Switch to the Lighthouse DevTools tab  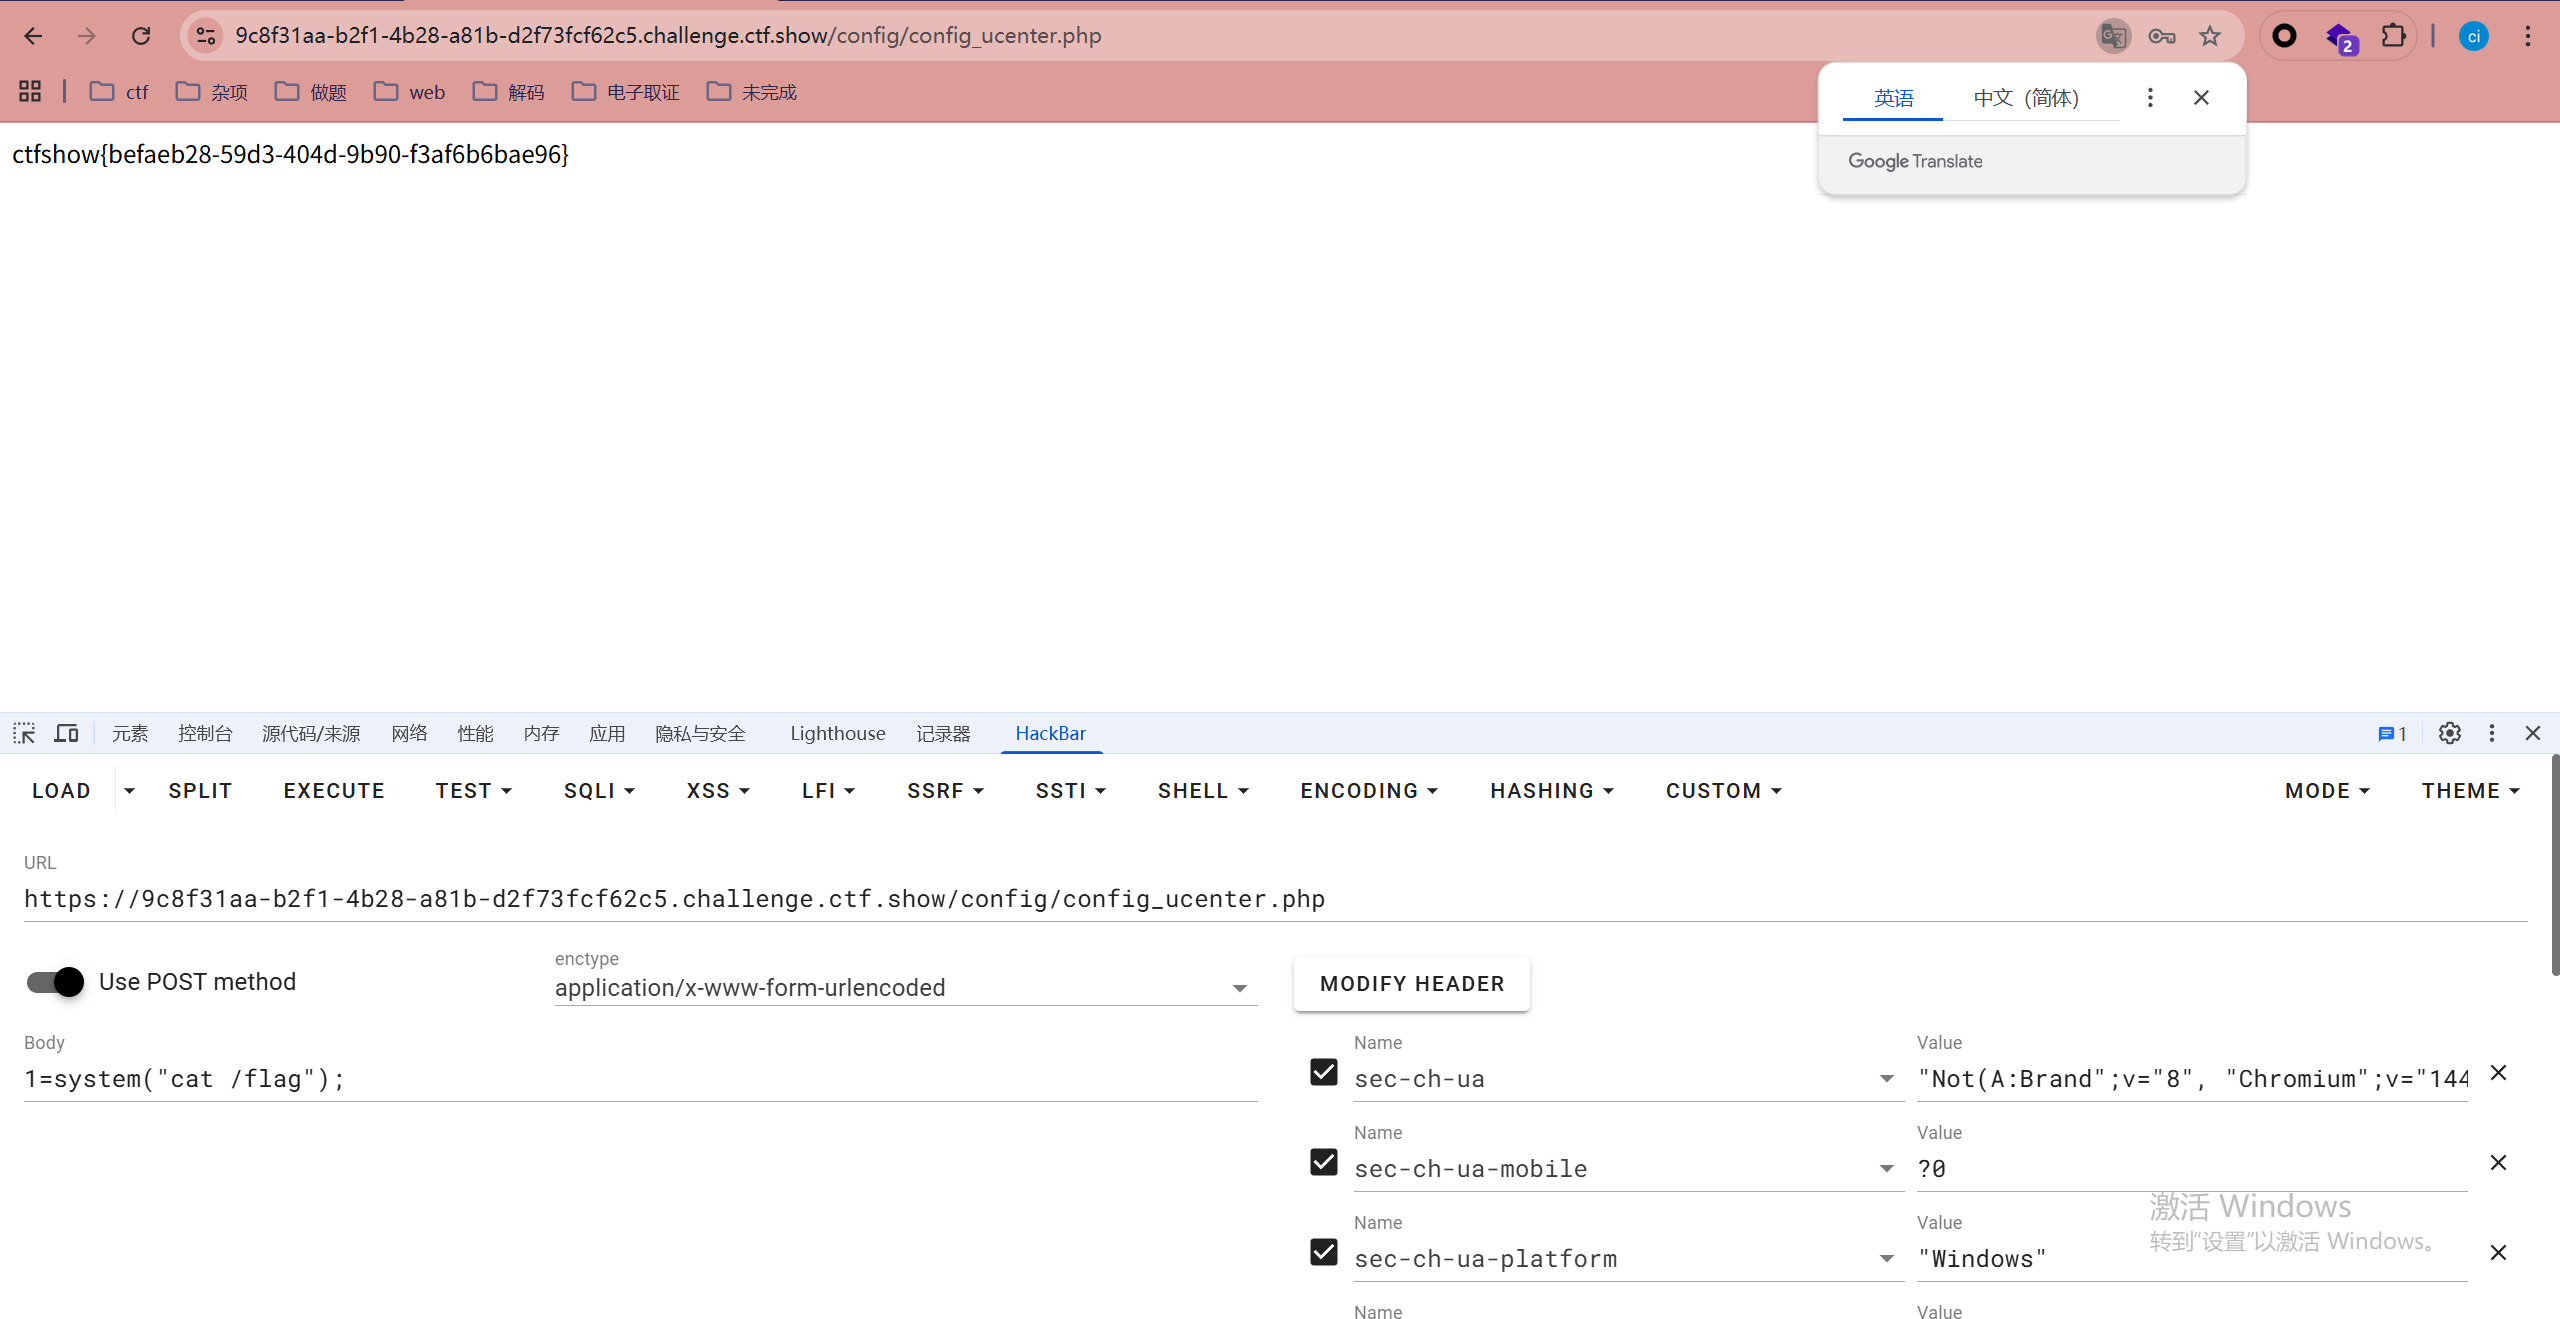click(837, 733)
